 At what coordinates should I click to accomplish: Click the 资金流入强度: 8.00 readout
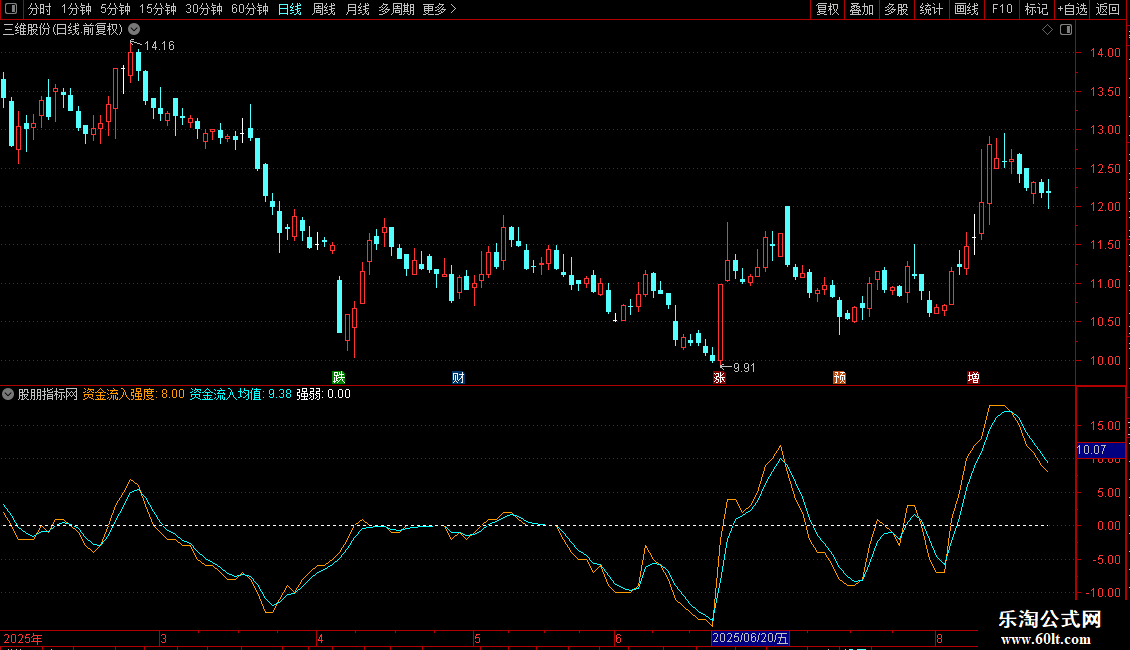click(x=133, y=394)
